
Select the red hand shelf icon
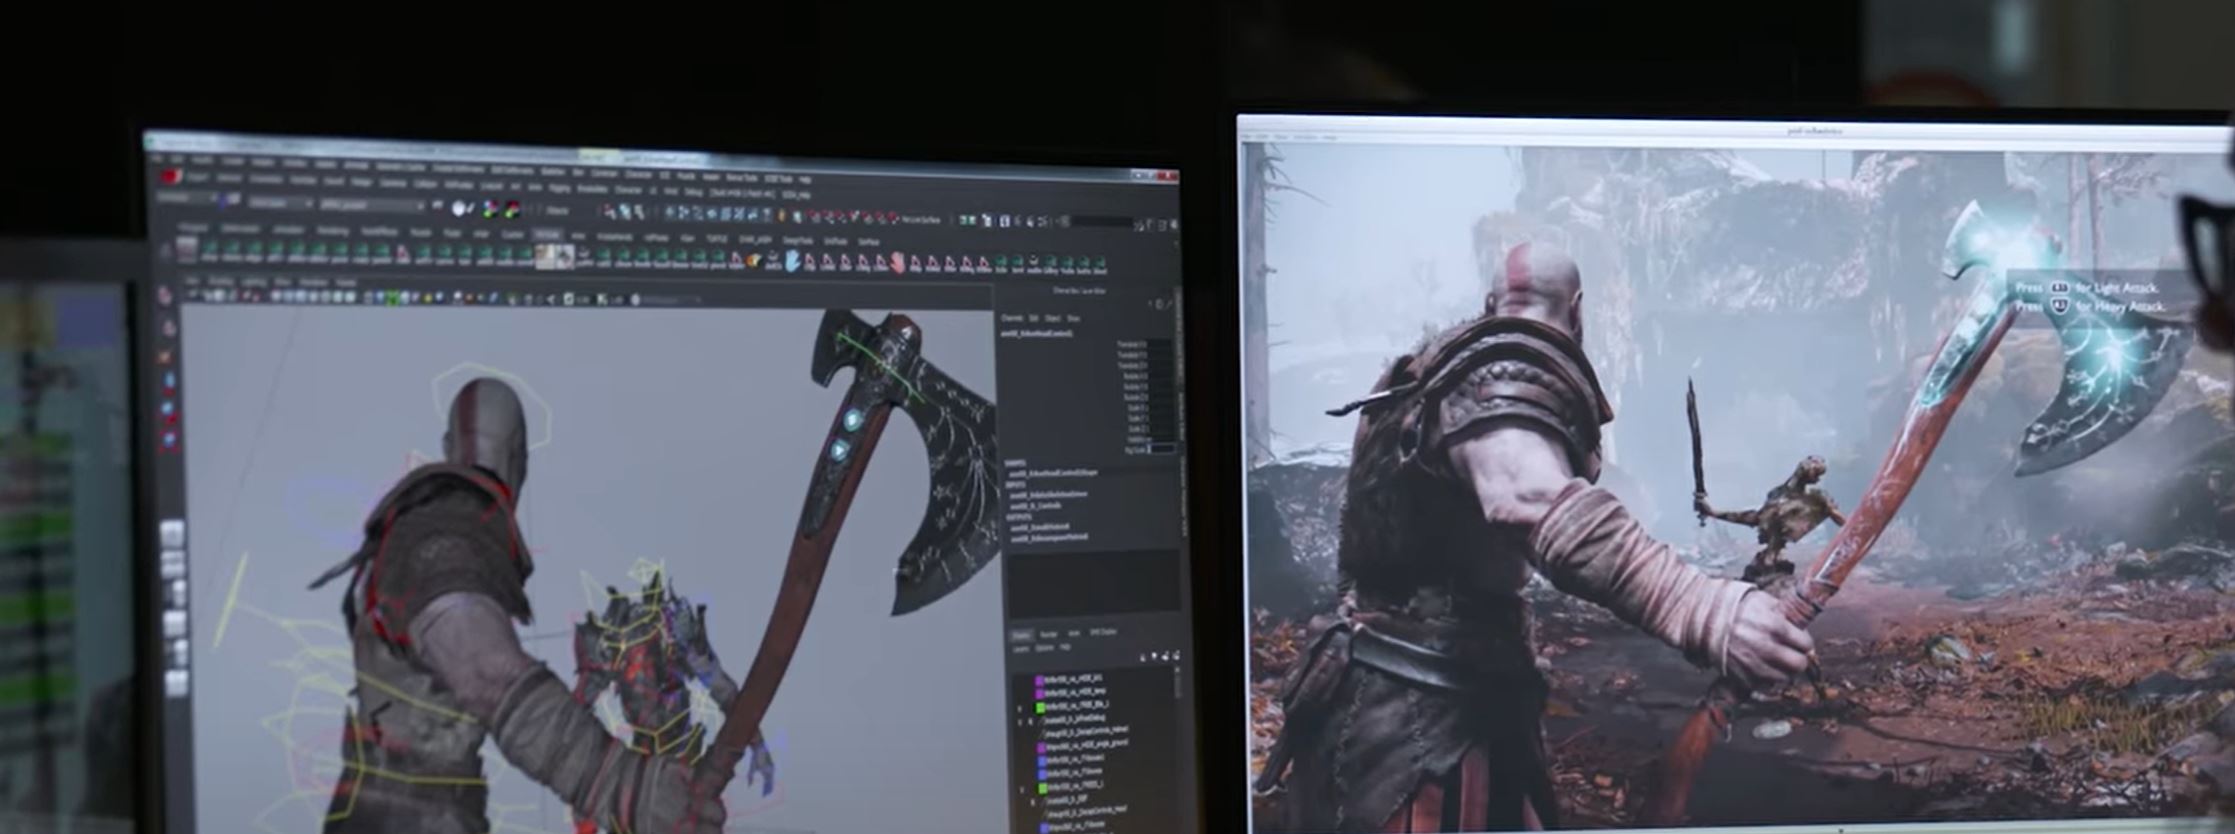click(898, 263)
